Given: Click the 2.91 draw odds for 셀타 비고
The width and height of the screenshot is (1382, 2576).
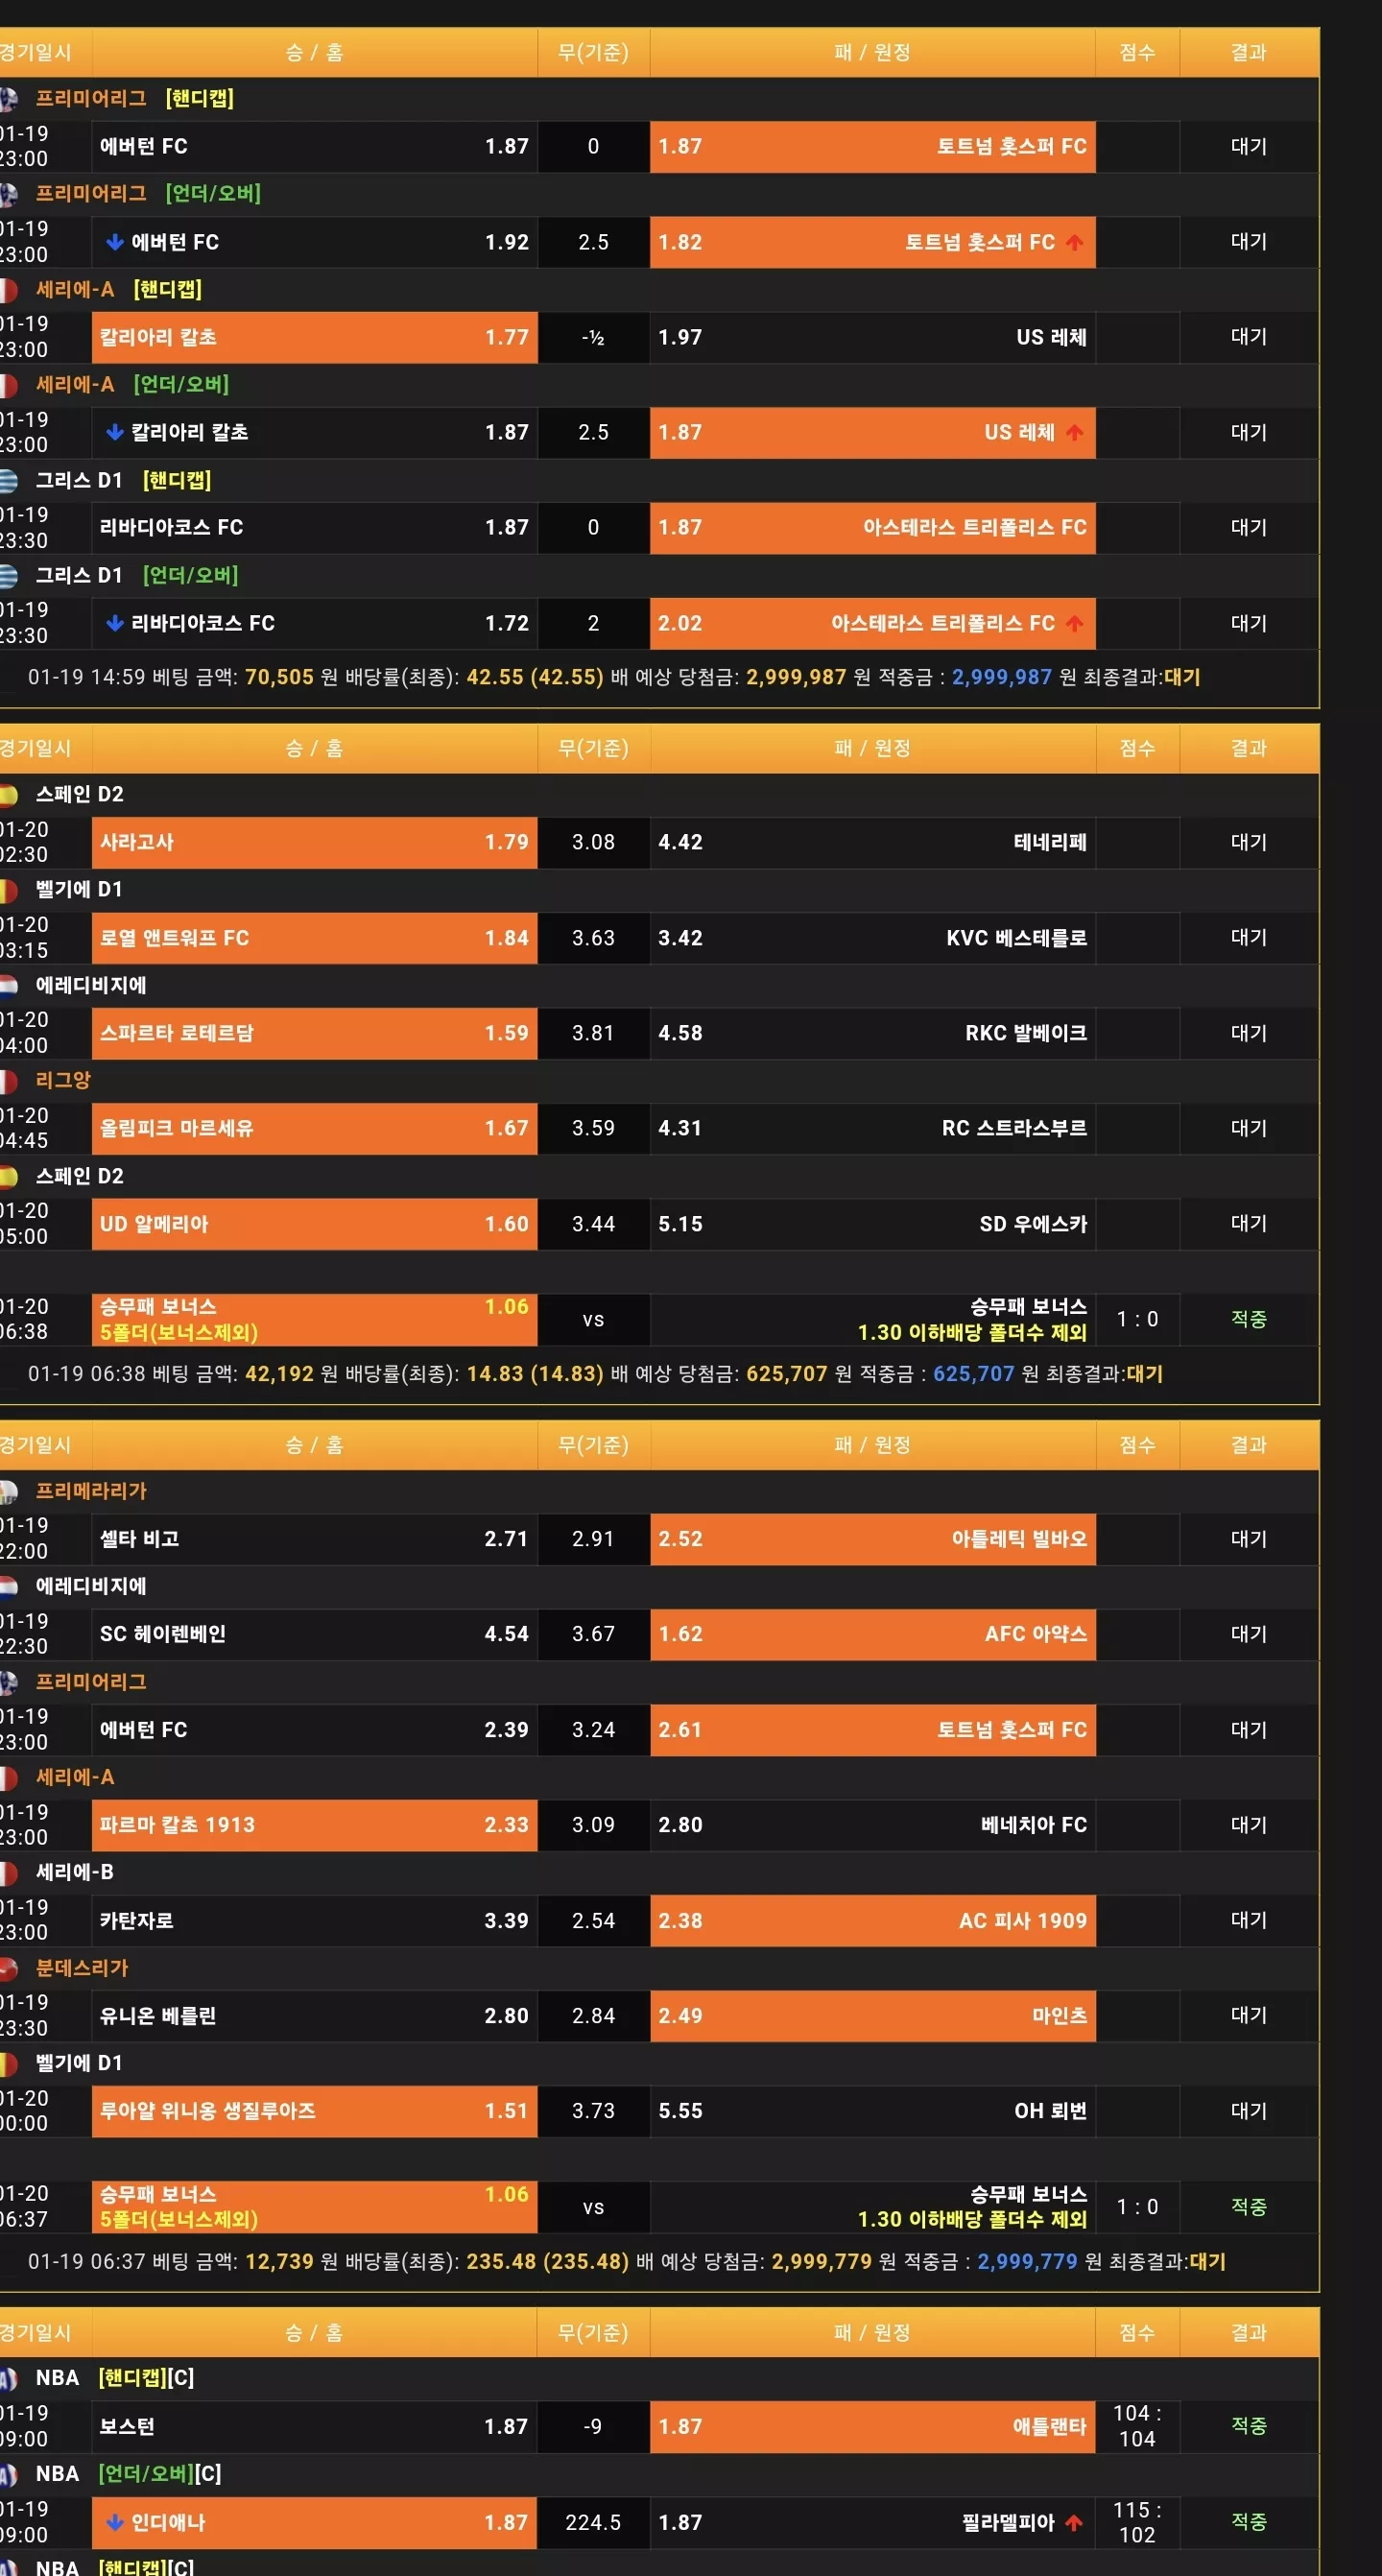Looking at the screenshot, I should pyautogui.click(x=593, y=1539).
